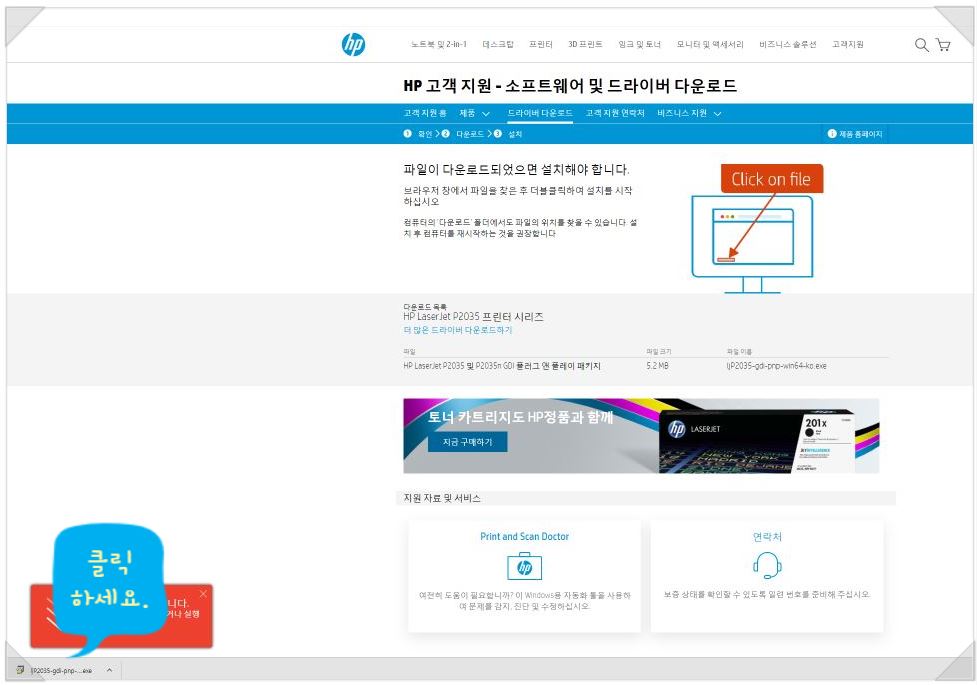Image resolution: width=977 pixels, height=685 pixels.
Task: Click the 지원 자료 및 서비스 heading
Action: 442,498
